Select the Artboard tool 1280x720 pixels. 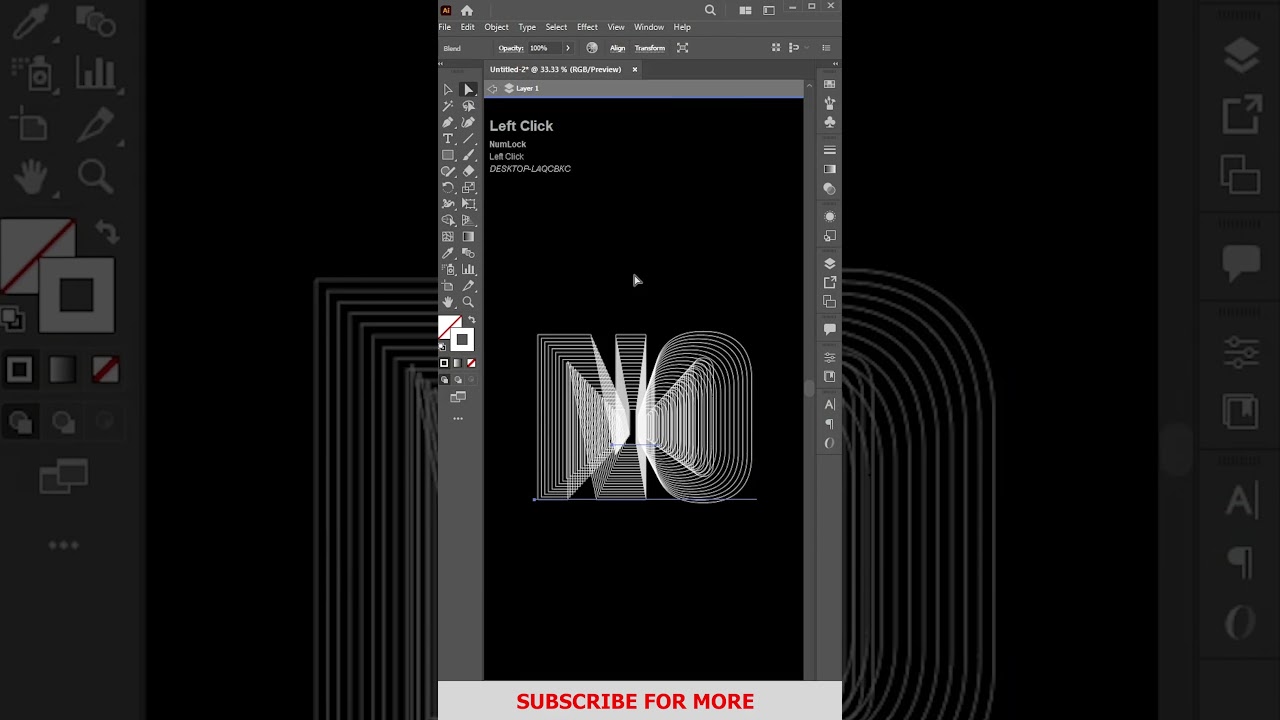[x=448, y=286]
